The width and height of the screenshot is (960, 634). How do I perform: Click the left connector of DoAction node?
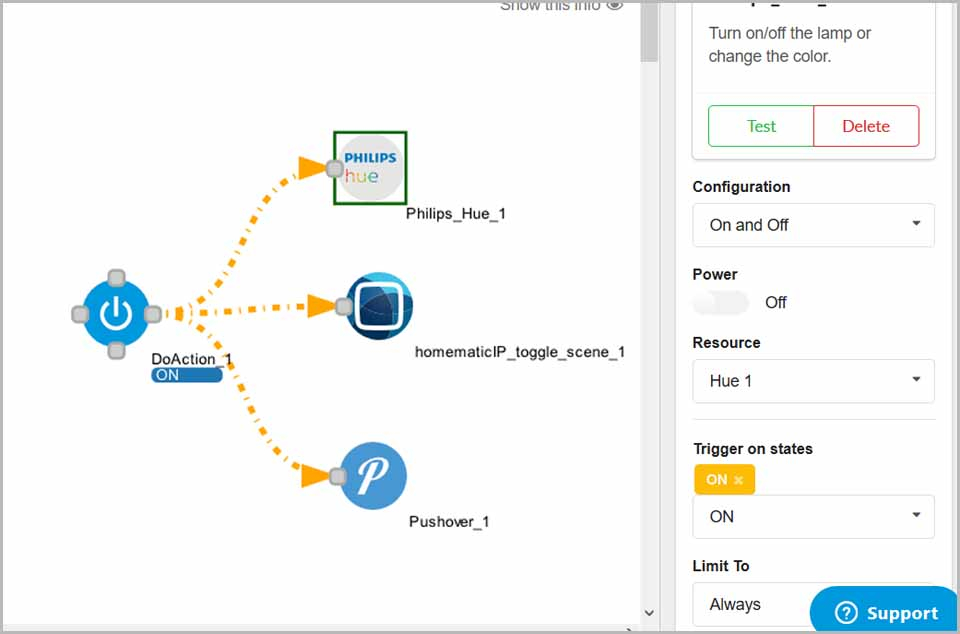[80, 314]
